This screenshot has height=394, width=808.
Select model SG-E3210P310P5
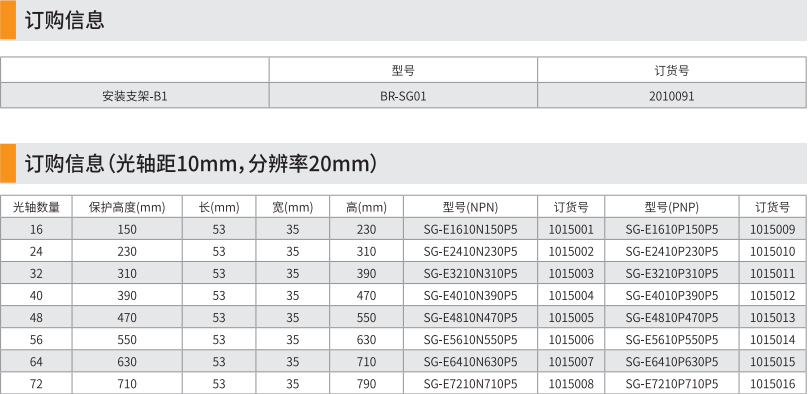tap(671, 273)
